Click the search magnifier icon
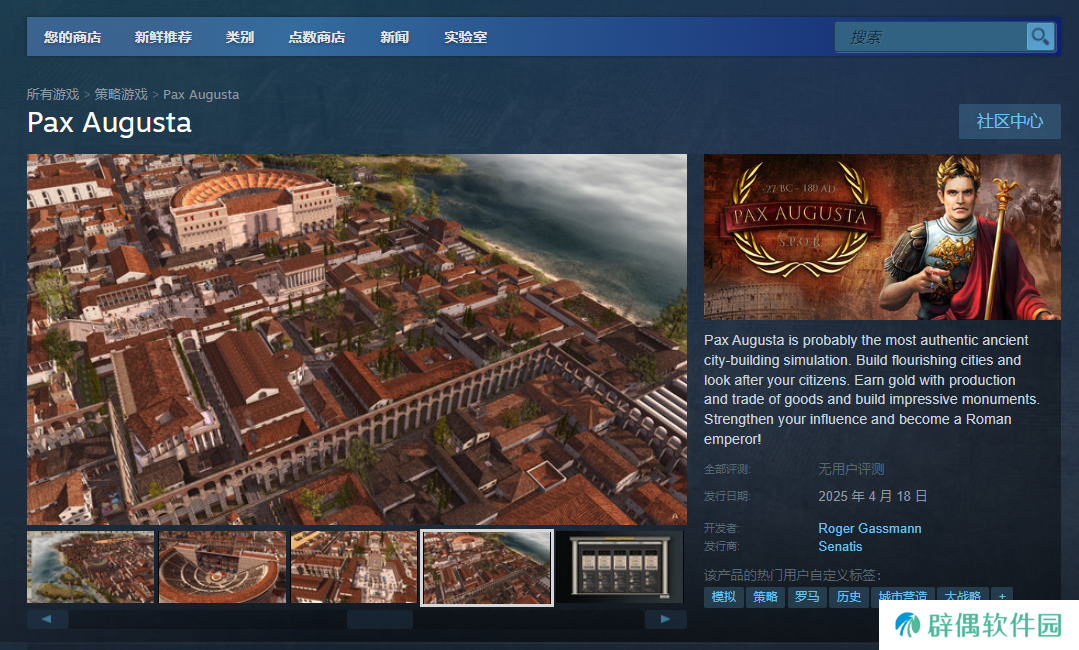 (x=1040, y=37)
